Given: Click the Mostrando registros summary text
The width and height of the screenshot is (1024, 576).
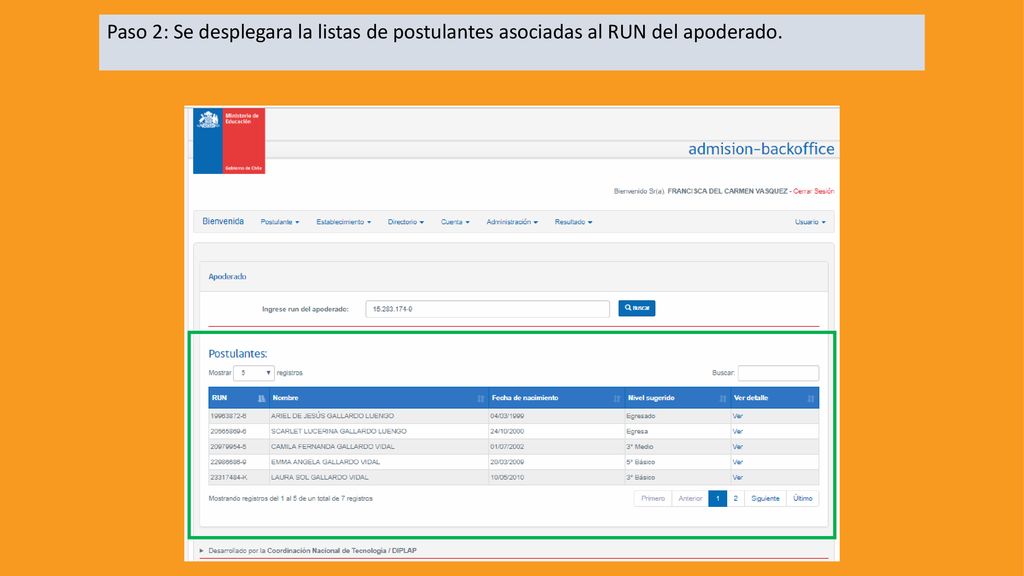Looking at the screenshot, I should (x=291, y=498).
